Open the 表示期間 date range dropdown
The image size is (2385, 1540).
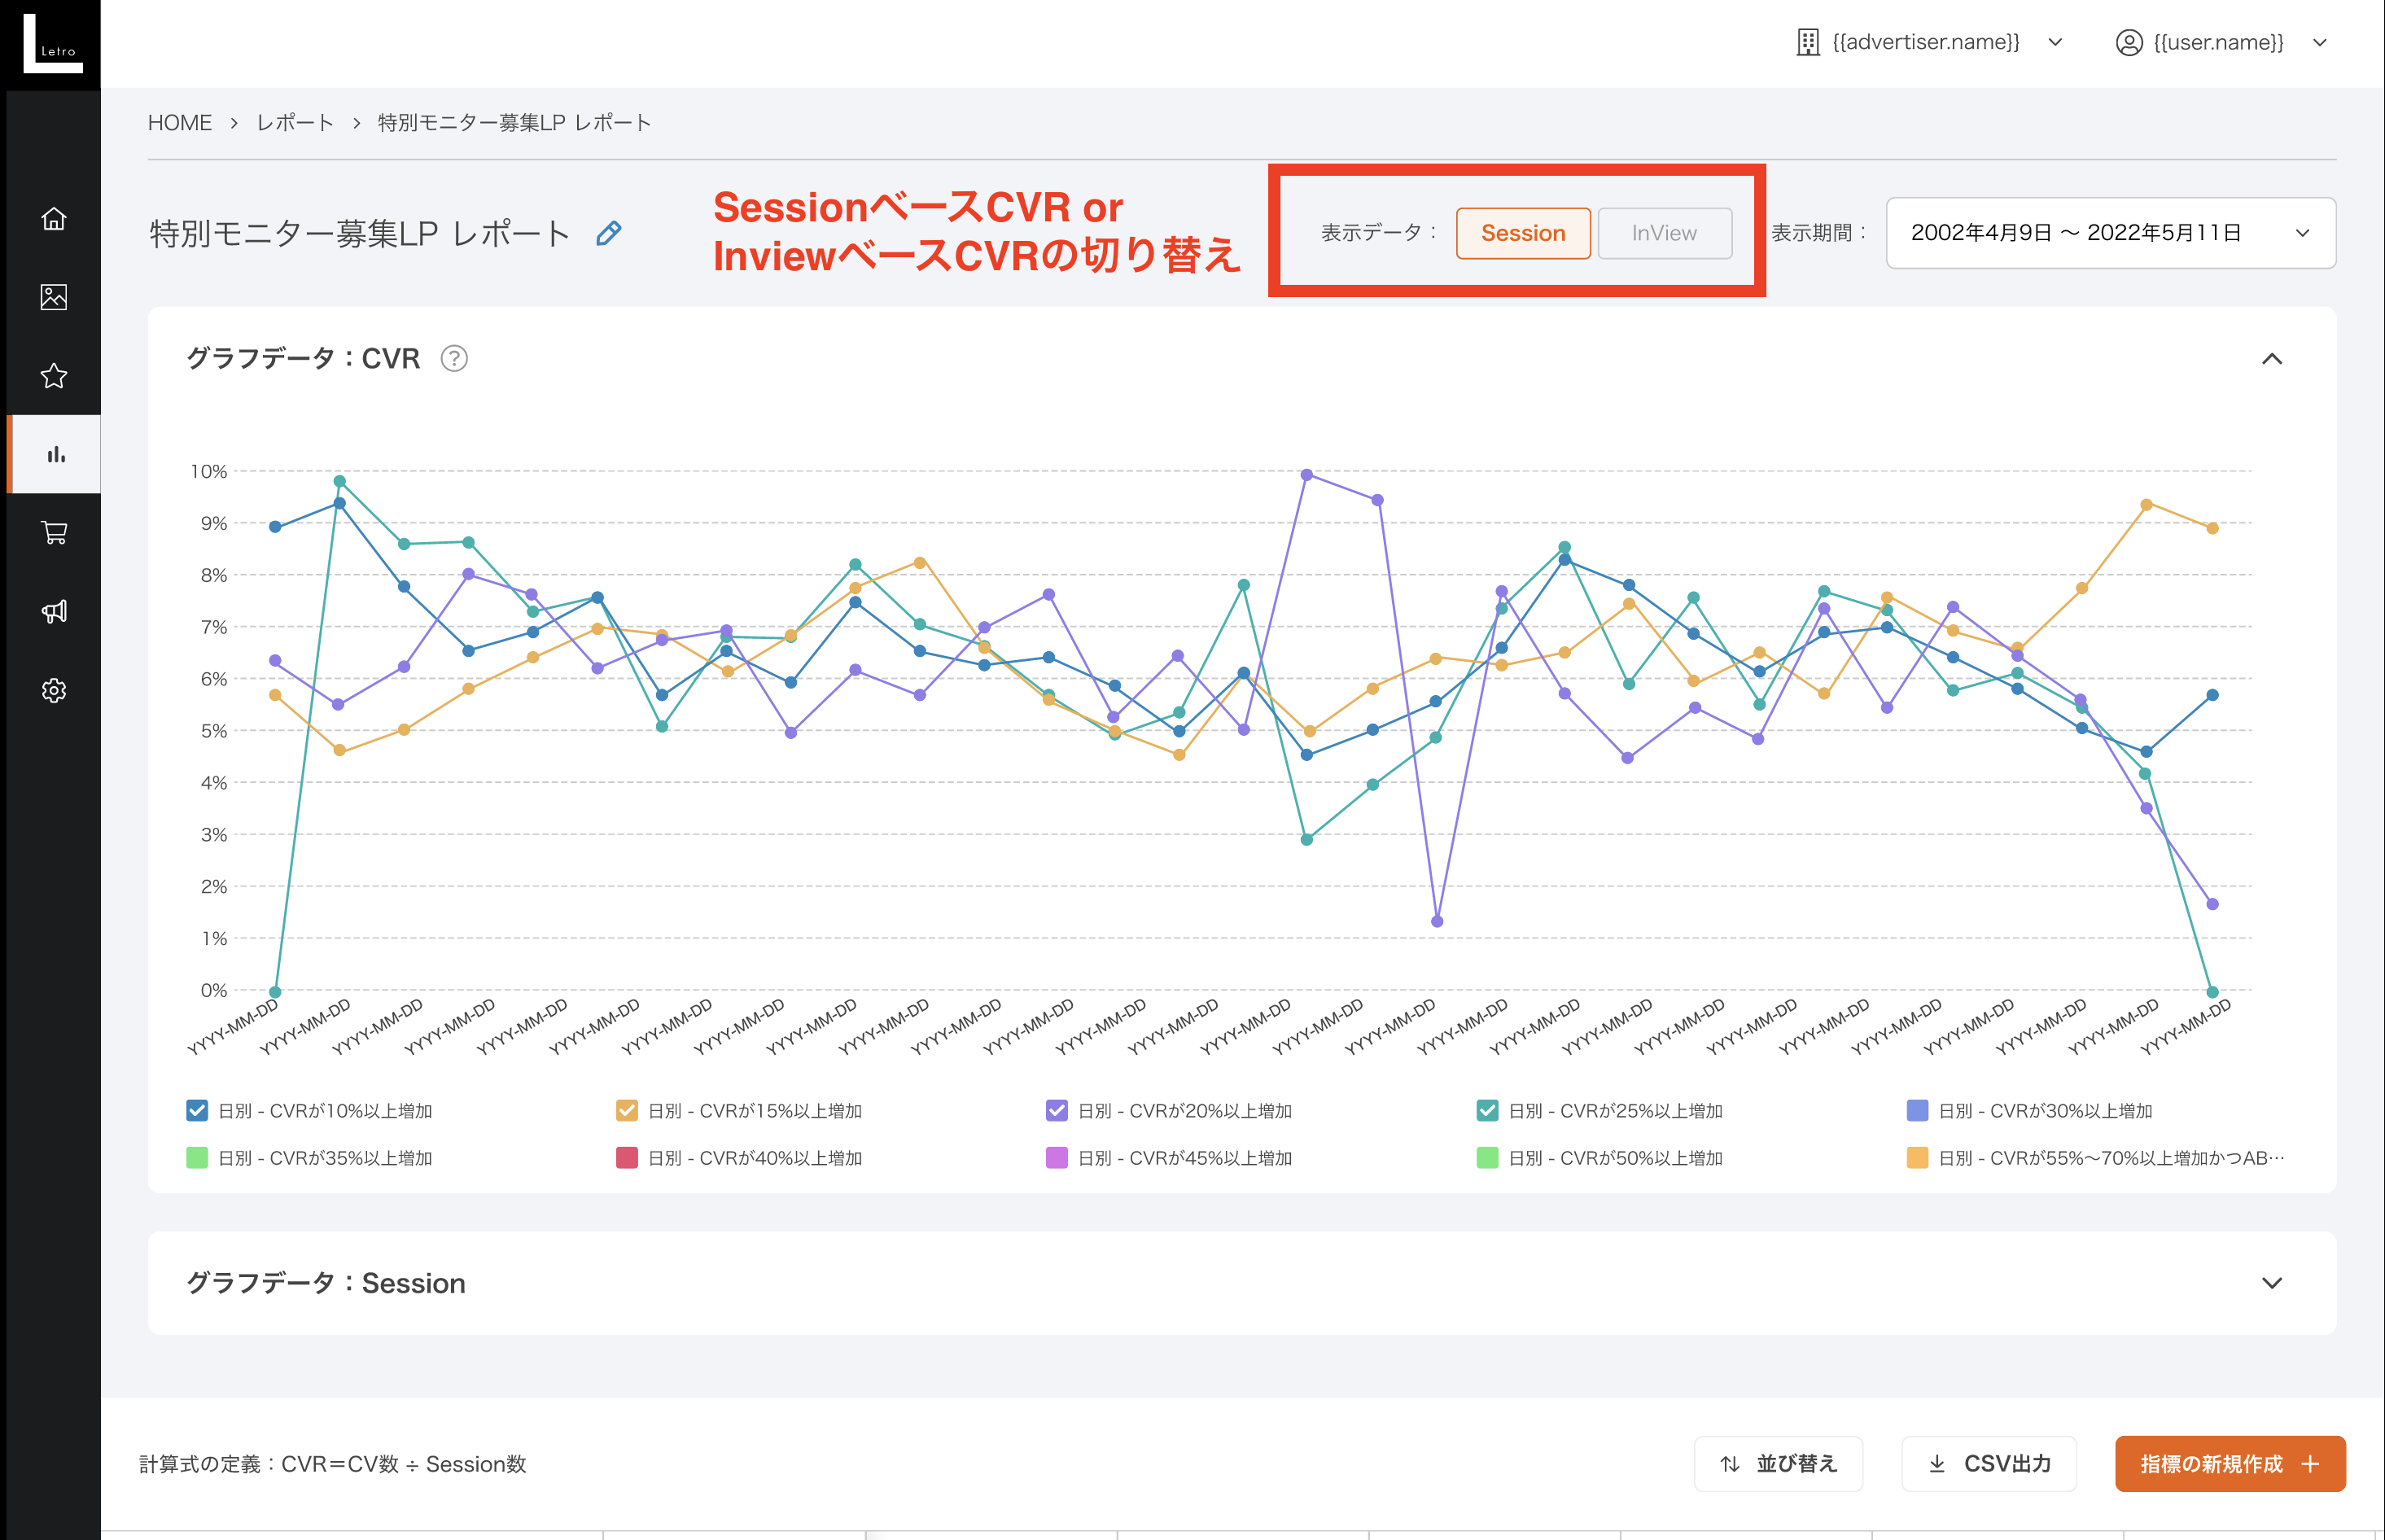click(x=2110, y=233)
